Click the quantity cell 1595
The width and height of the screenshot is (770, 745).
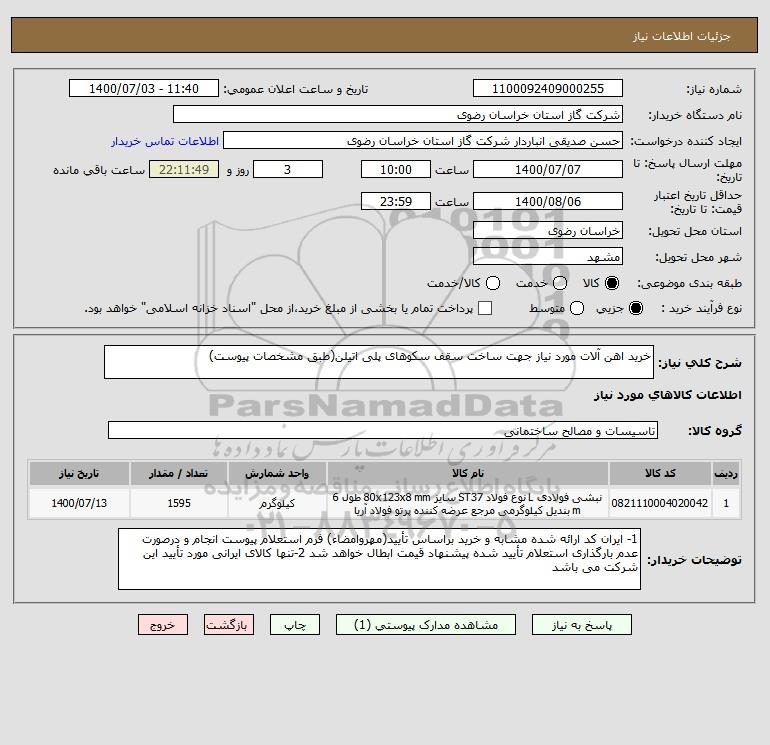[179, 503]
